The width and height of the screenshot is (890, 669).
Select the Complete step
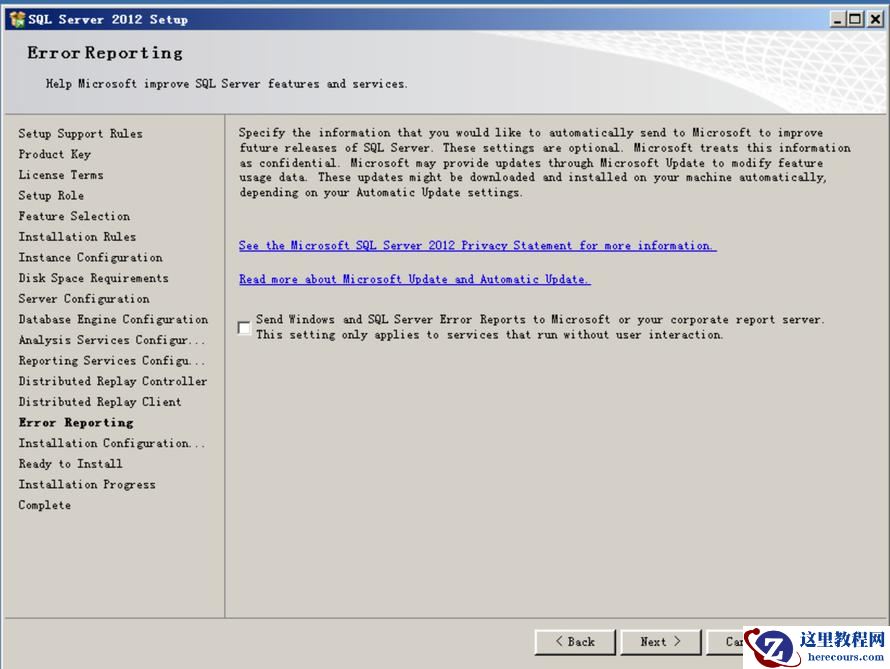click(x=45, y=505)
